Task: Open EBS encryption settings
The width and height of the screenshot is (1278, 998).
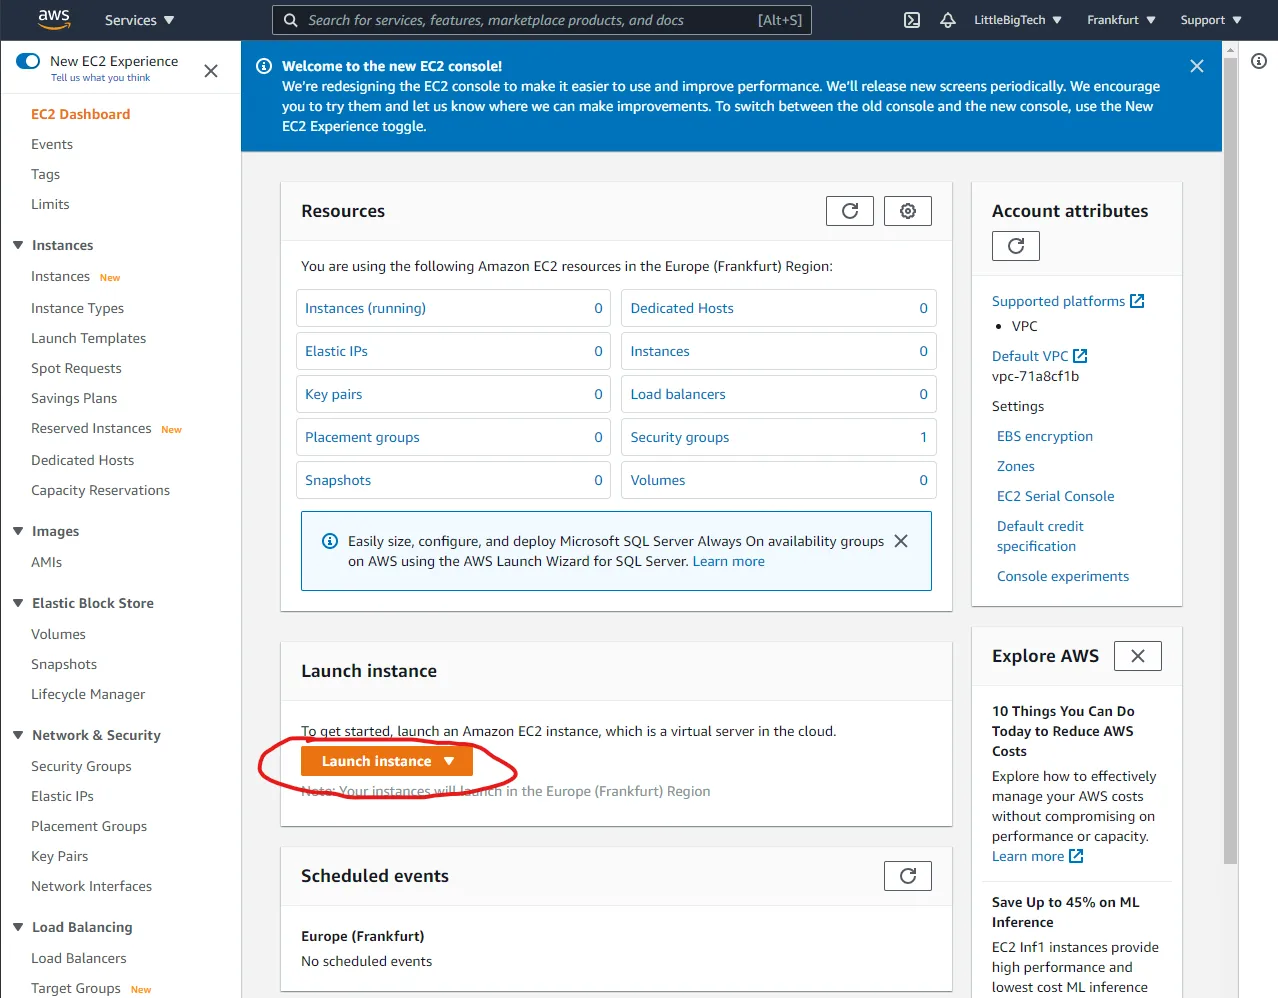Action: tap(1045, 436)
